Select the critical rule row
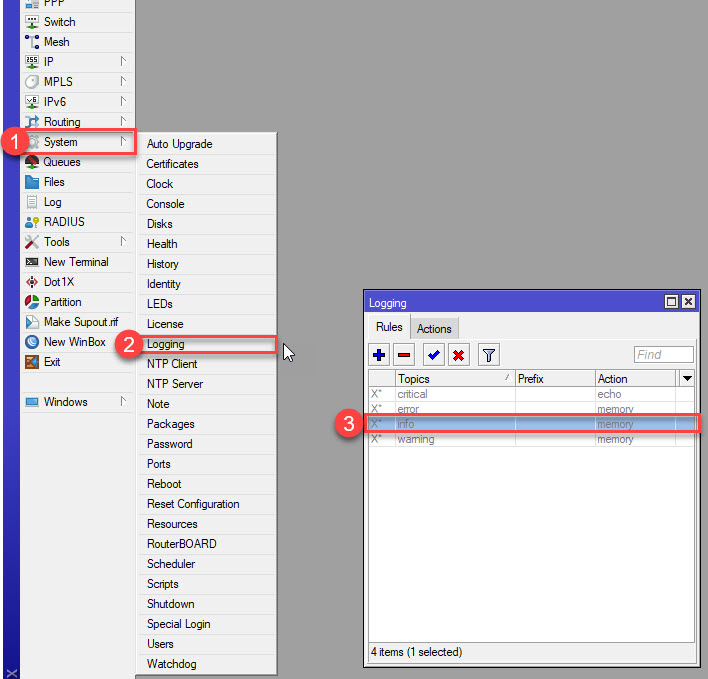The height and width of the screenshot is (679, 708). click(x=531, y=394)
